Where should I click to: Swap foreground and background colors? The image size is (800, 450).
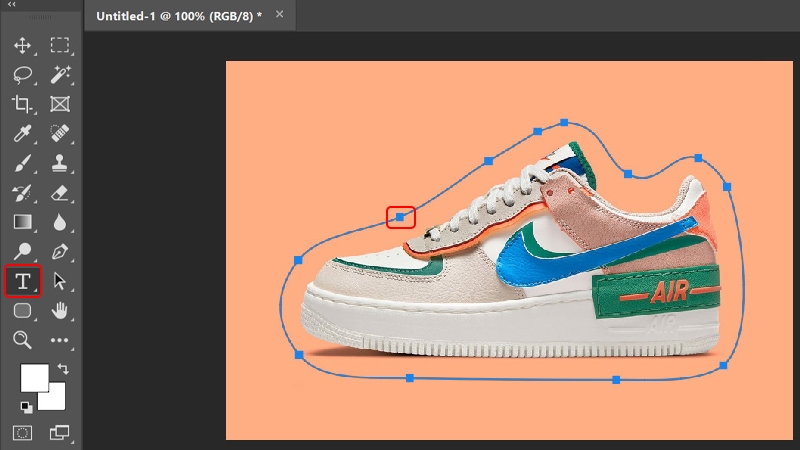point(63,368)
